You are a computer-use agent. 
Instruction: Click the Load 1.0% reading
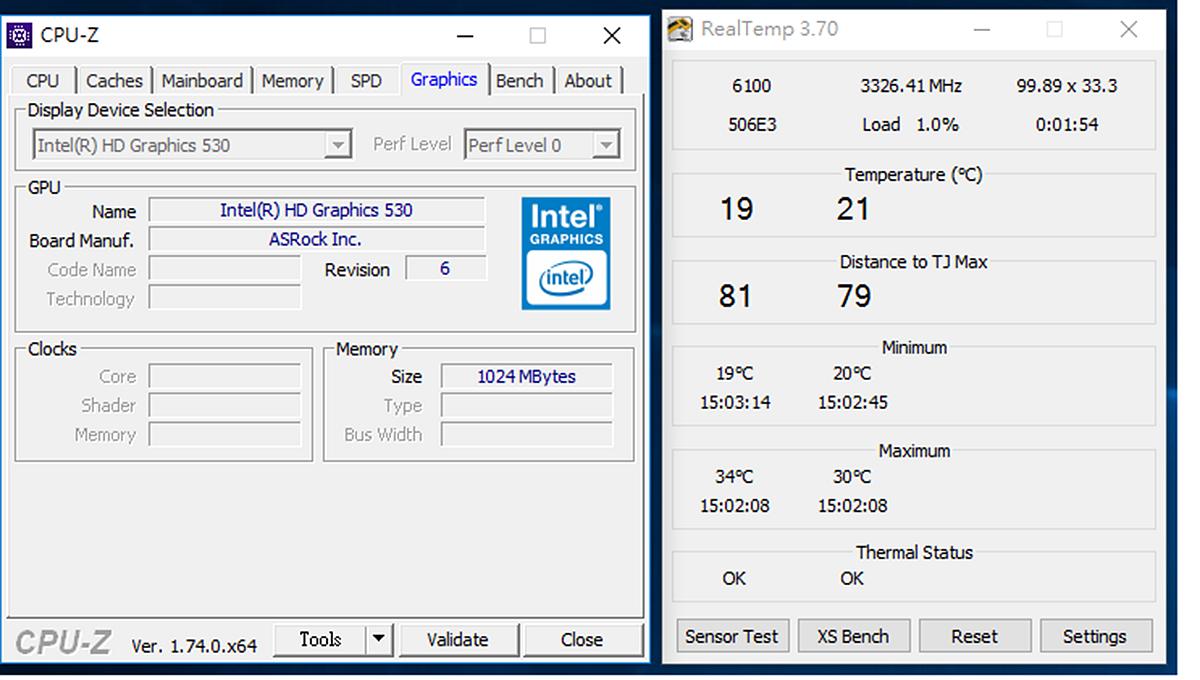click(910, 125)
